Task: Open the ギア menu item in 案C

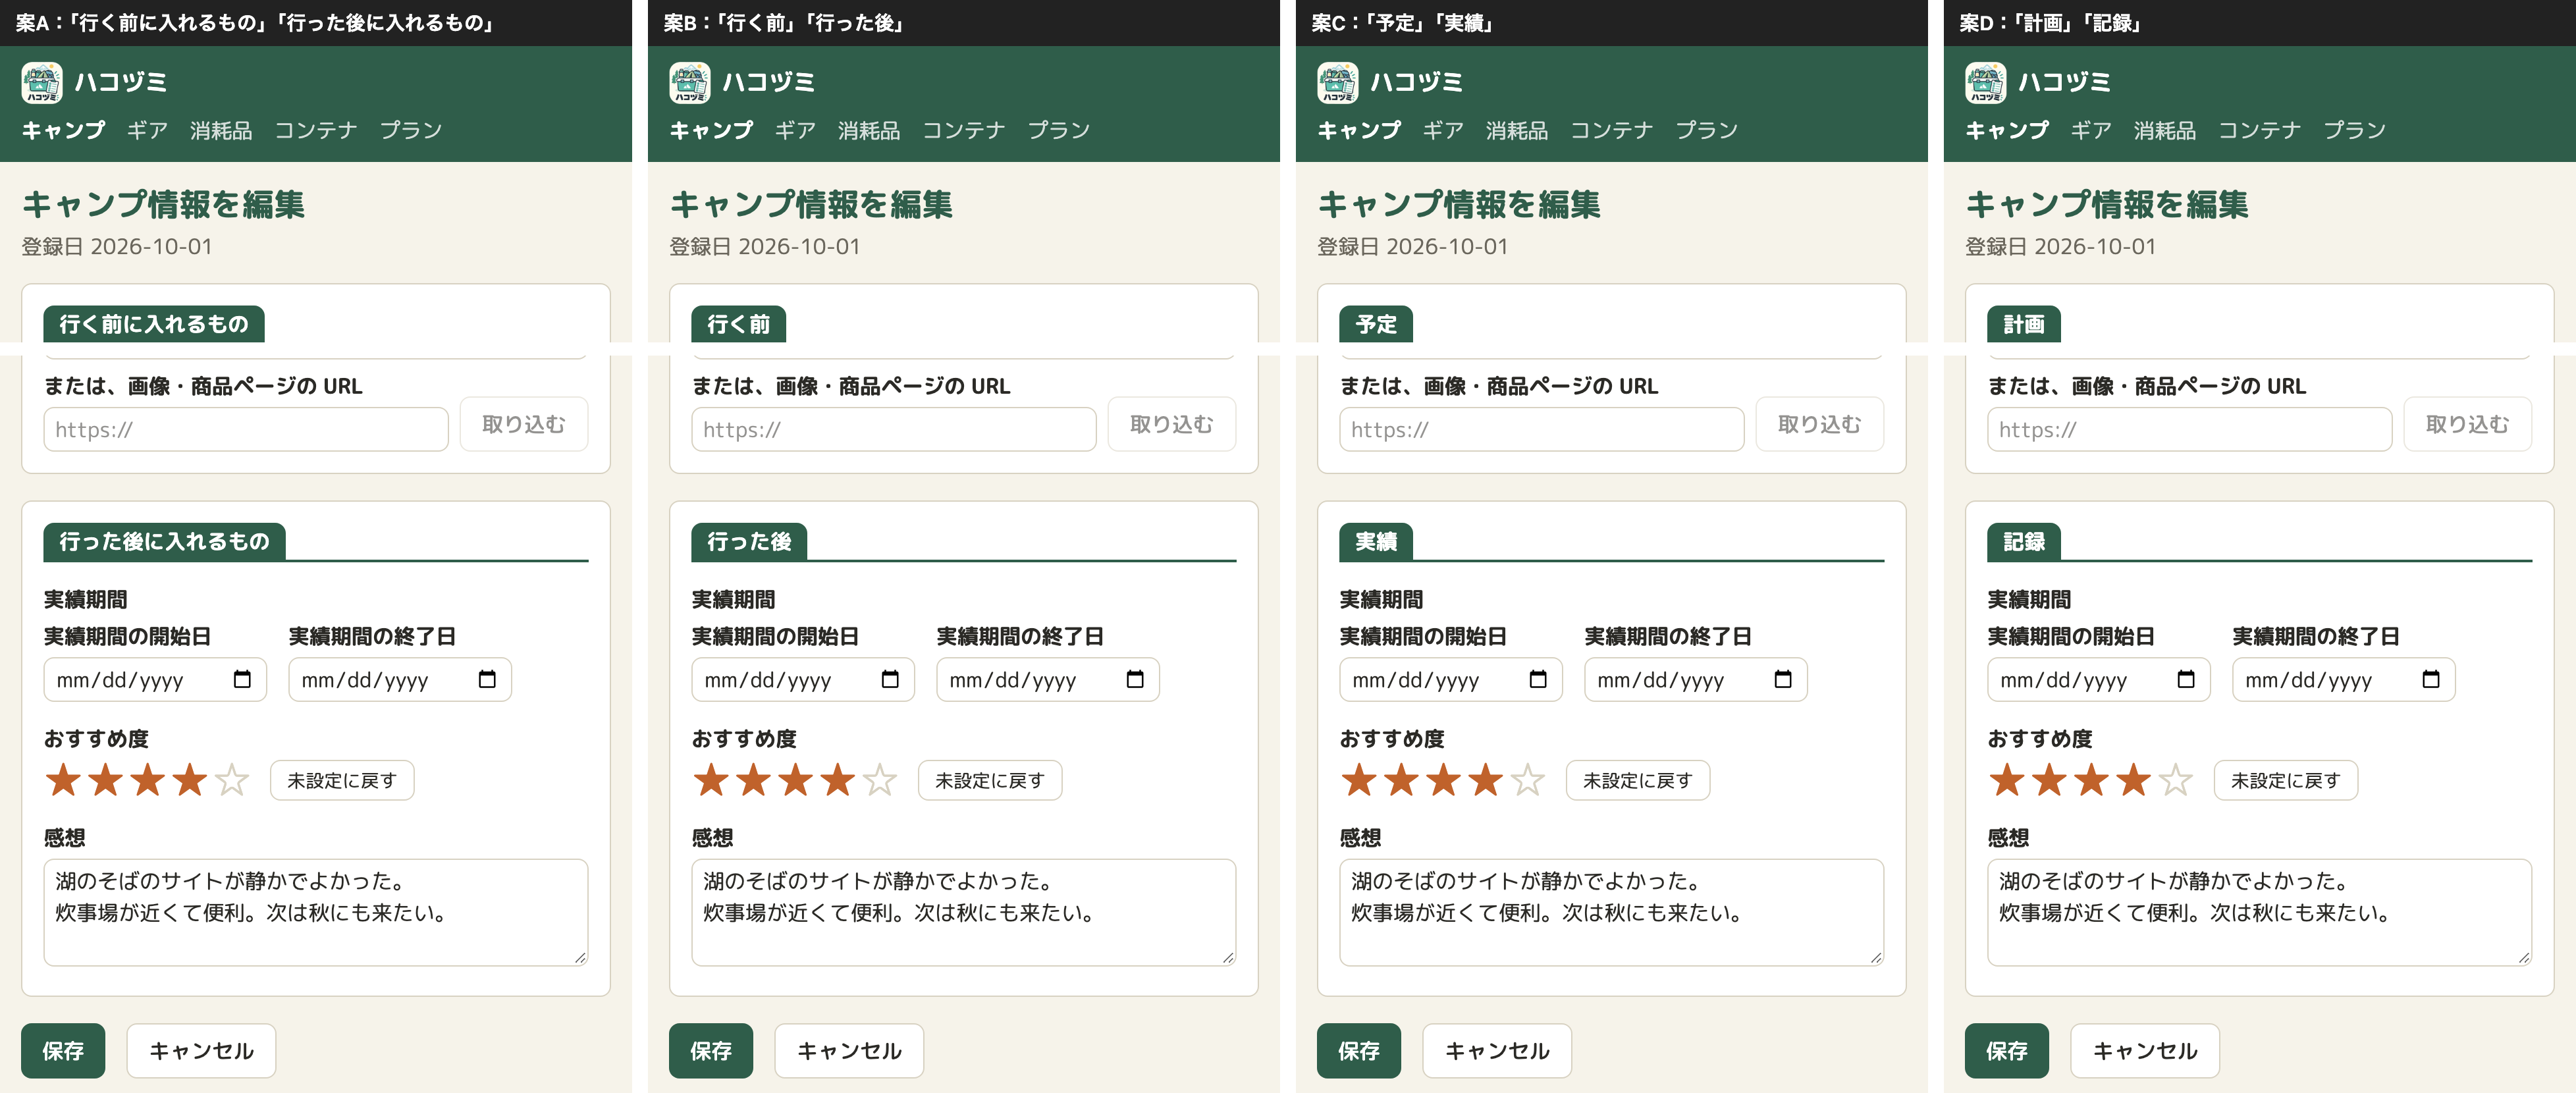Action: [x=1443, y=130]
